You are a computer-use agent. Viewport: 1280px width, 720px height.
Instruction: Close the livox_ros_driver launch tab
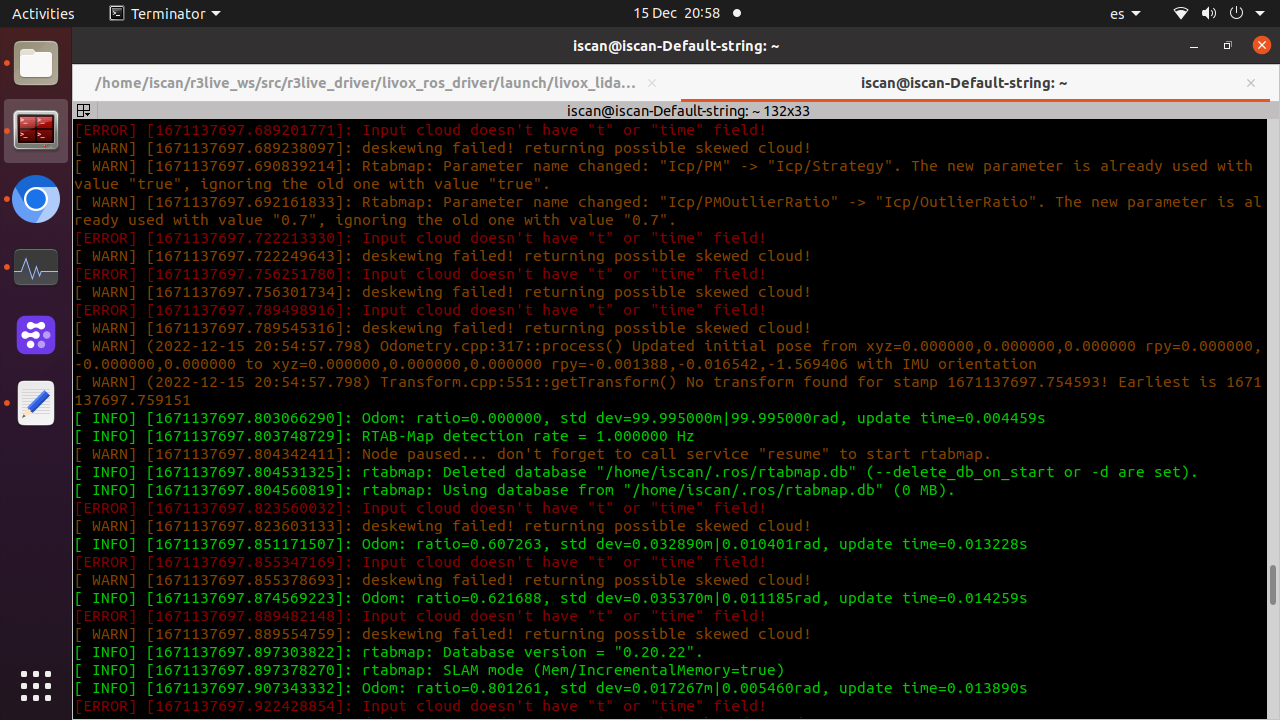(652, 83)
